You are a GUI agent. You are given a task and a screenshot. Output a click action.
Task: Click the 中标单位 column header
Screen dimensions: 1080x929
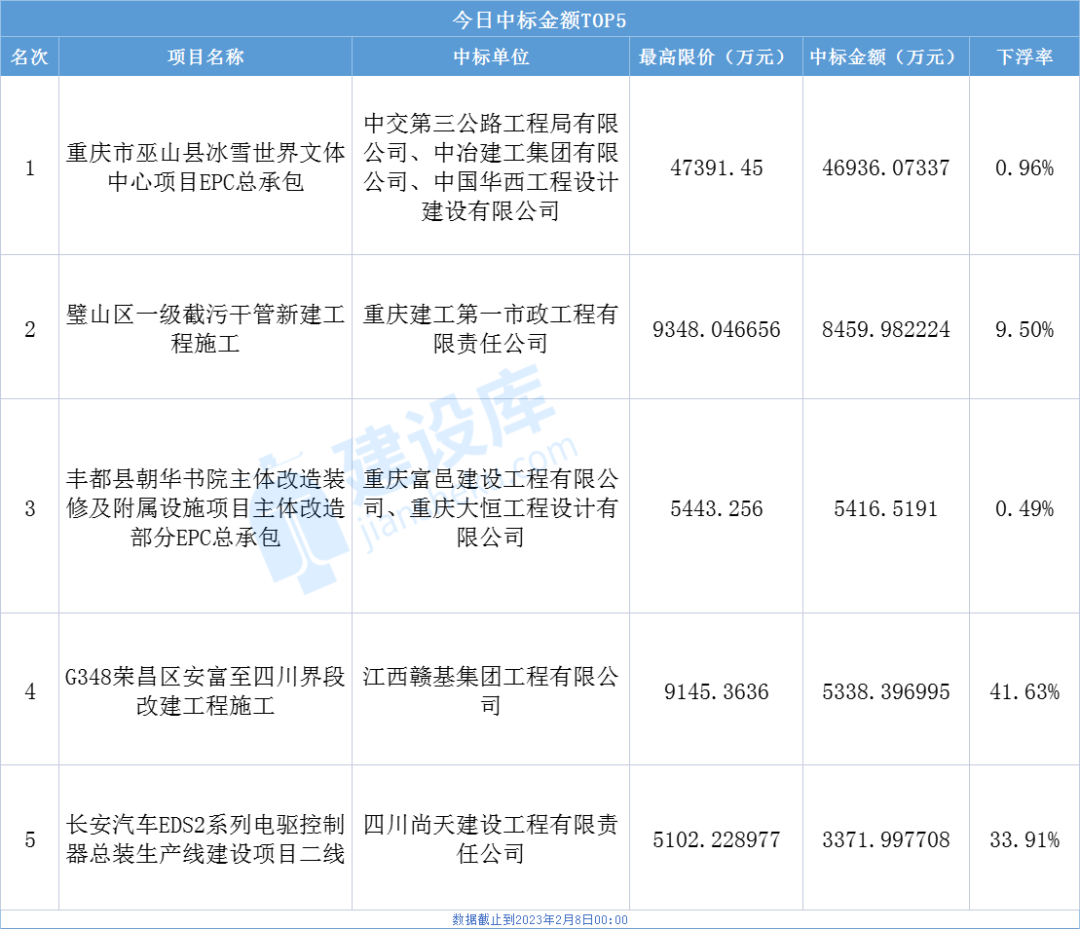click(490, 57)
